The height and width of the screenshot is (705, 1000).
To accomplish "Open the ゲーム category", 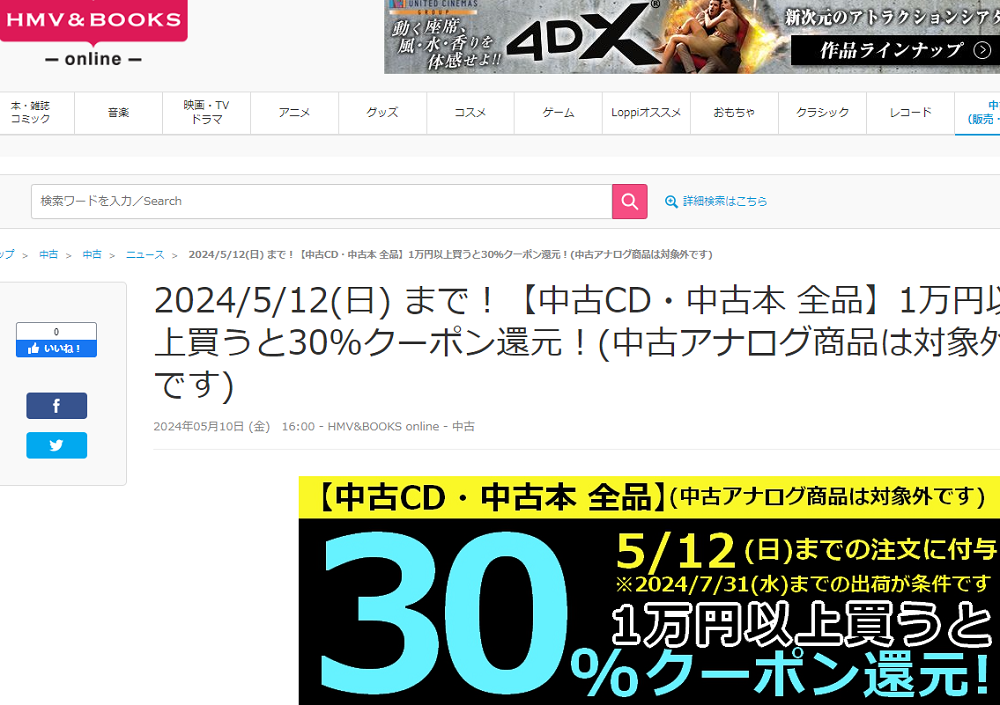I will [x=559, y=112].
